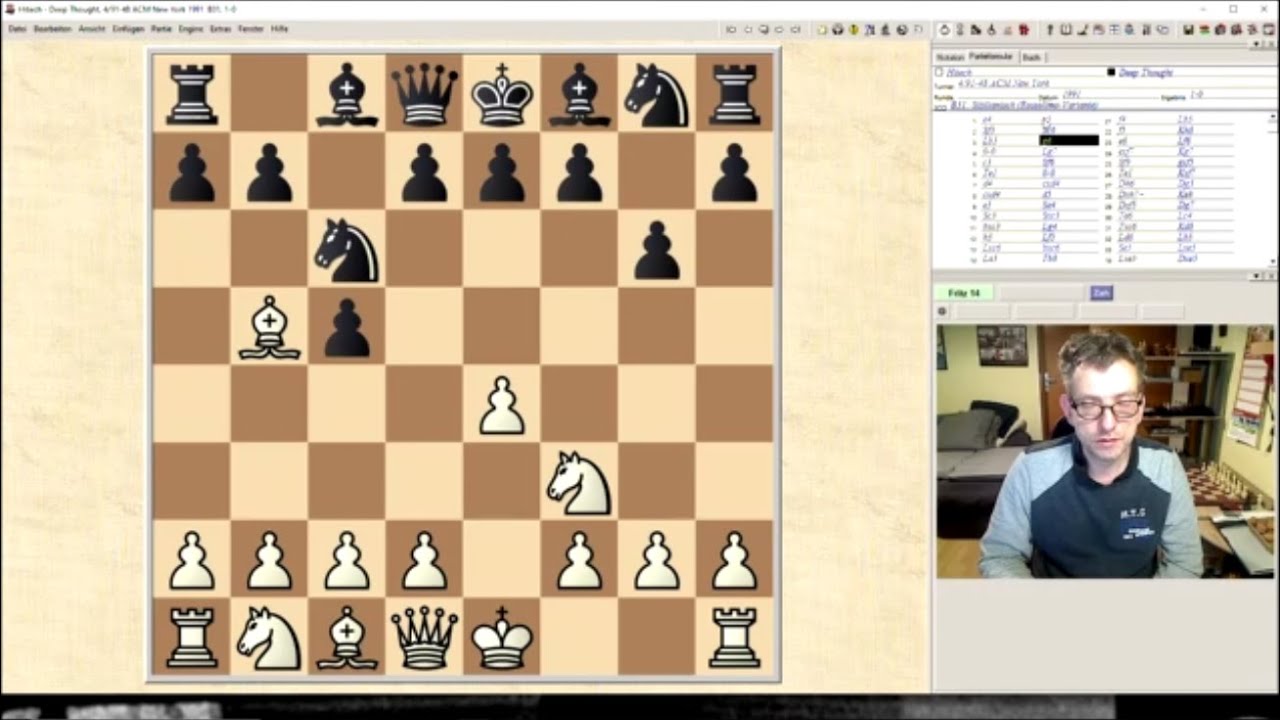Screen dimensions: 1280x720
Task: Open the Einfügen menu
Action: 128,29
